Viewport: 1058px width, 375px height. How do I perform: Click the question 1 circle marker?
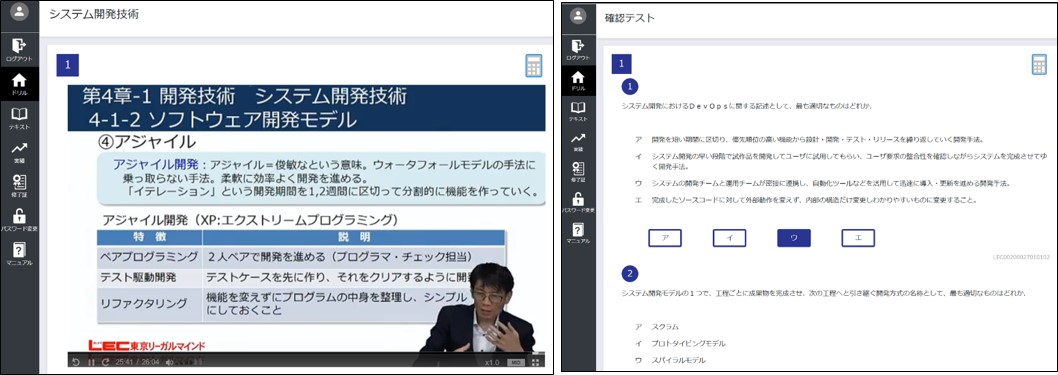tap(629, 87)
